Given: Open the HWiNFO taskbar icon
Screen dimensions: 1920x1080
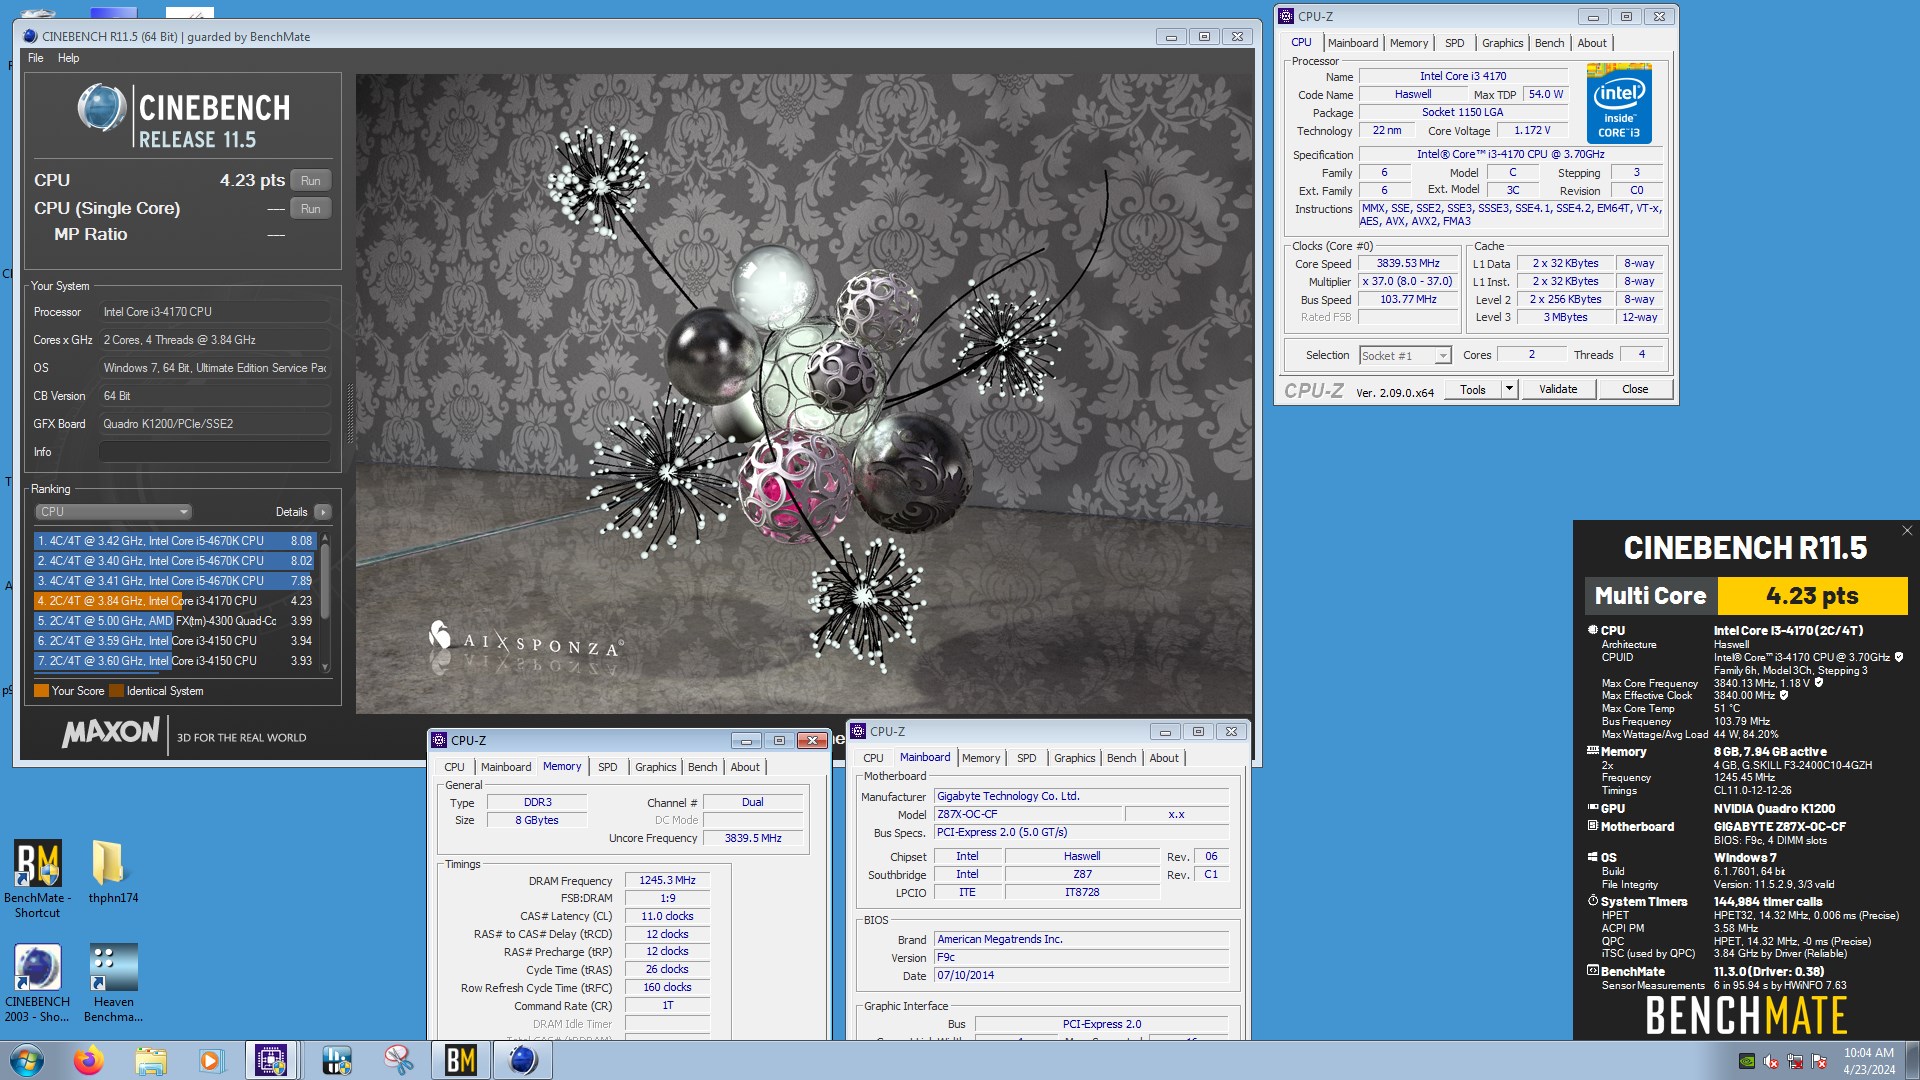Looking at the screenshot, I should [337, 1060].
